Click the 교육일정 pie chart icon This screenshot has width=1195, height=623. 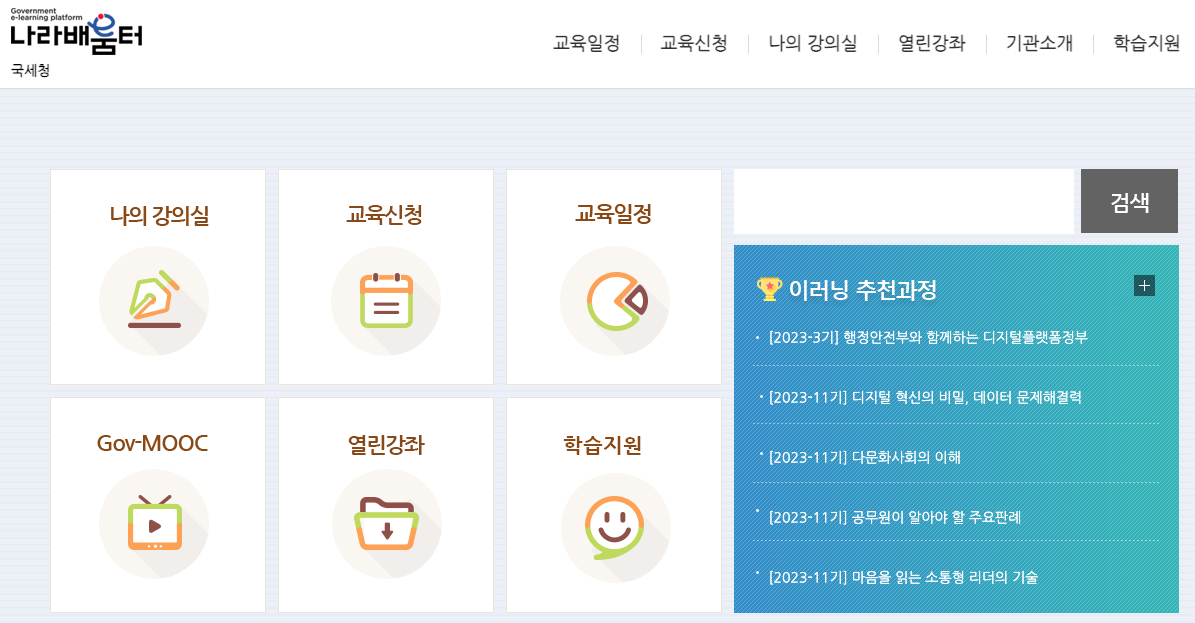(x=614, y=301)
